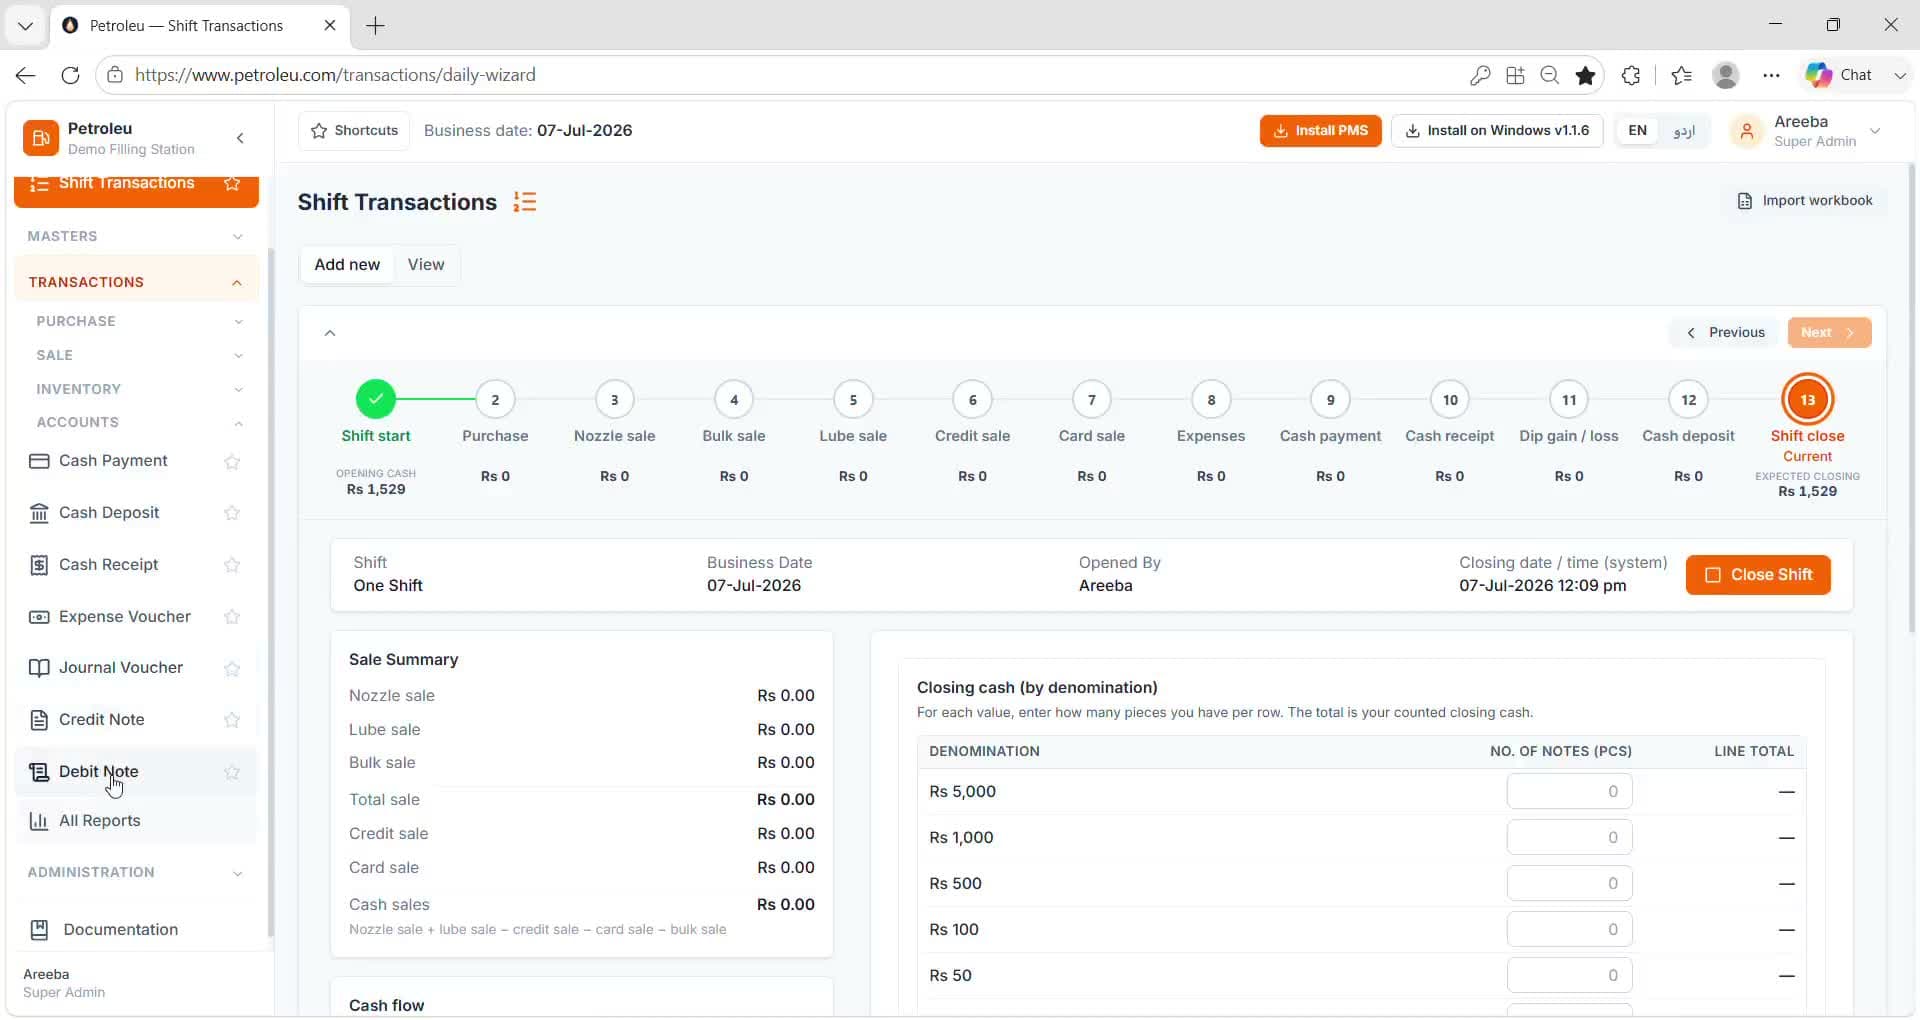The width and height of the screenshot is (1920, 1020).
Task: Click the Rs 5,000 notes count field
Action: click(1569, 792)
